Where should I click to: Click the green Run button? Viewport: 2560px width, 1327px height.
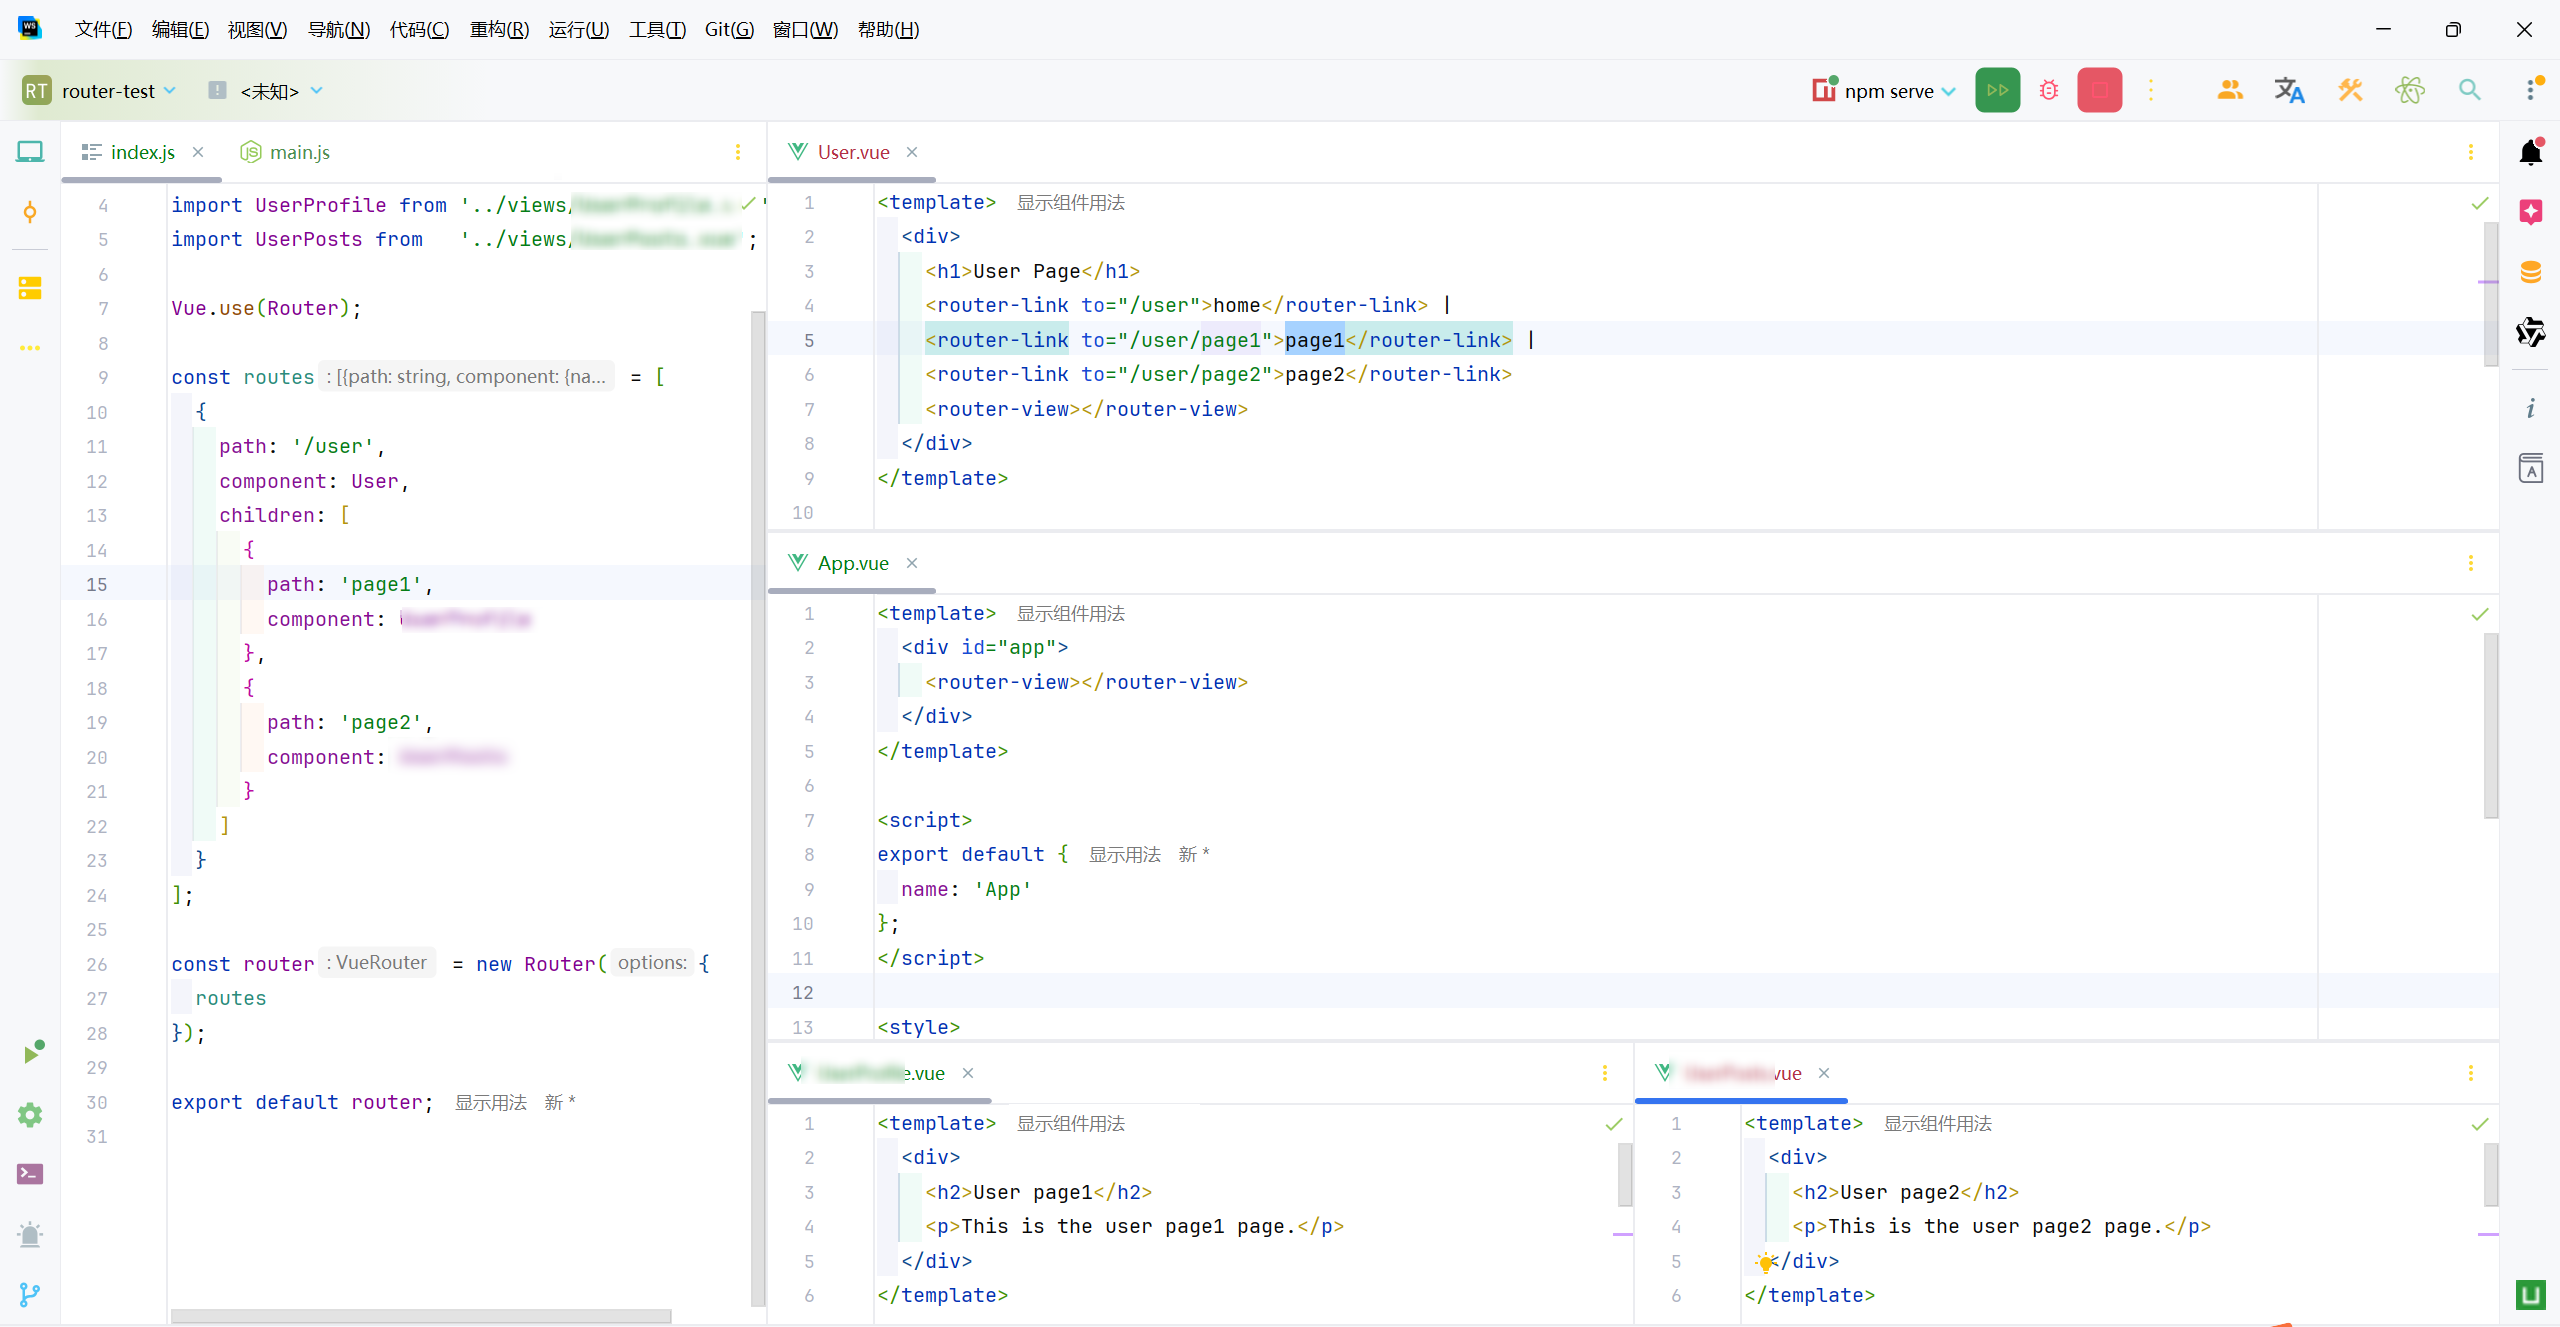(1997, 90)
